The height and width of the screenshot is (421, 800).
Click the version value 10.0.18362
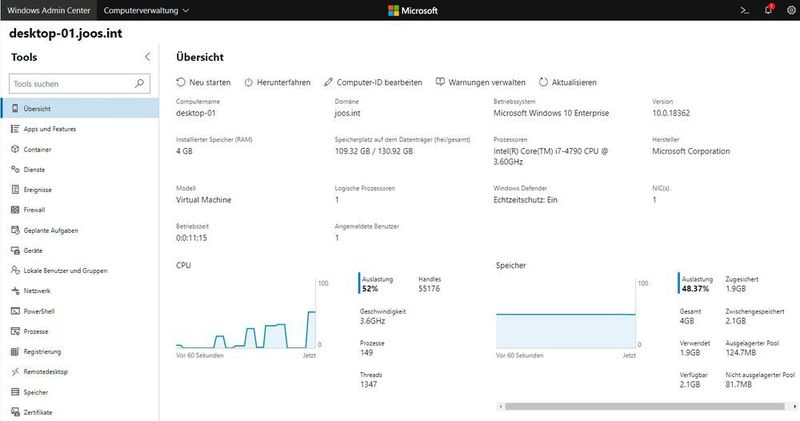coord(671,113)
